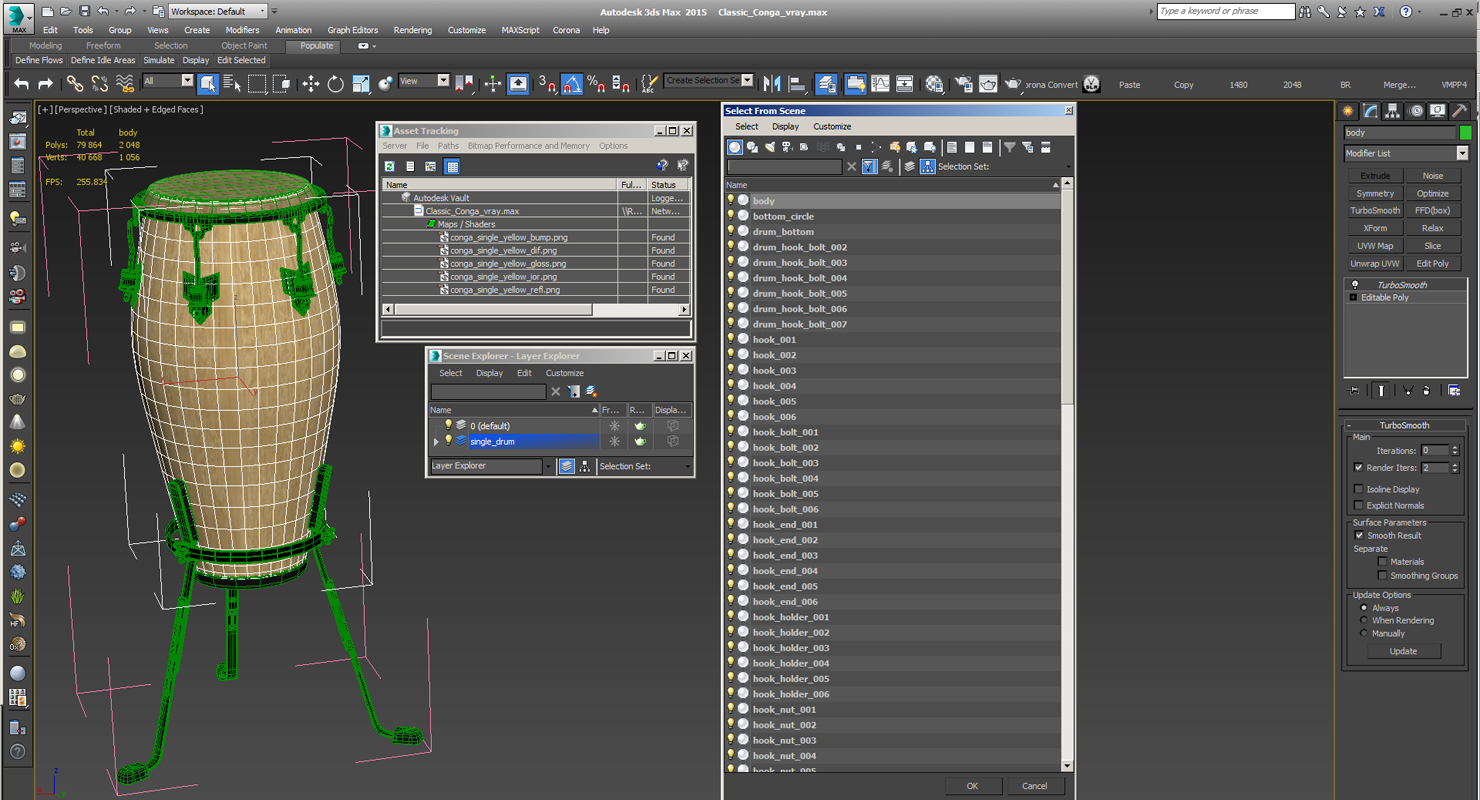Open the selection filter All dropdown
This screenshot has width=1480, height=800.
pos(168,81)
